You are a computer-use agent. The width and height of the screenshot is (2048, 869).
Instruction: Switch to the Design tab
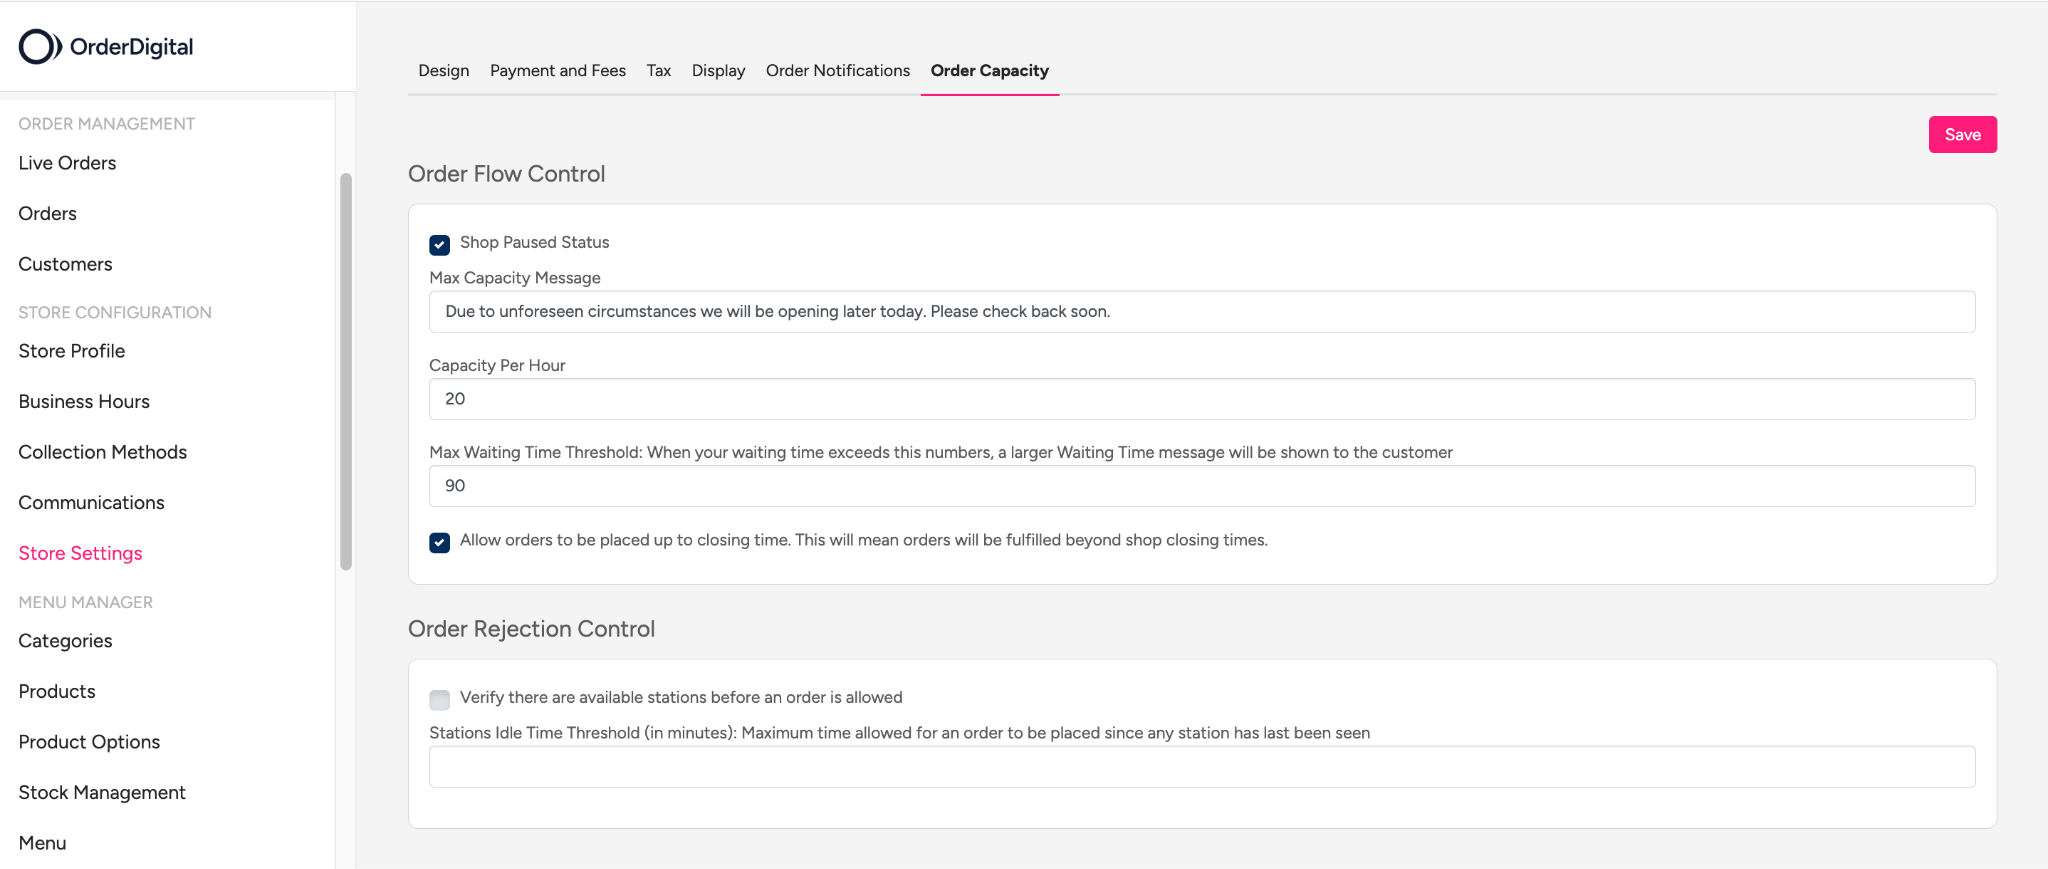[443, 71]
